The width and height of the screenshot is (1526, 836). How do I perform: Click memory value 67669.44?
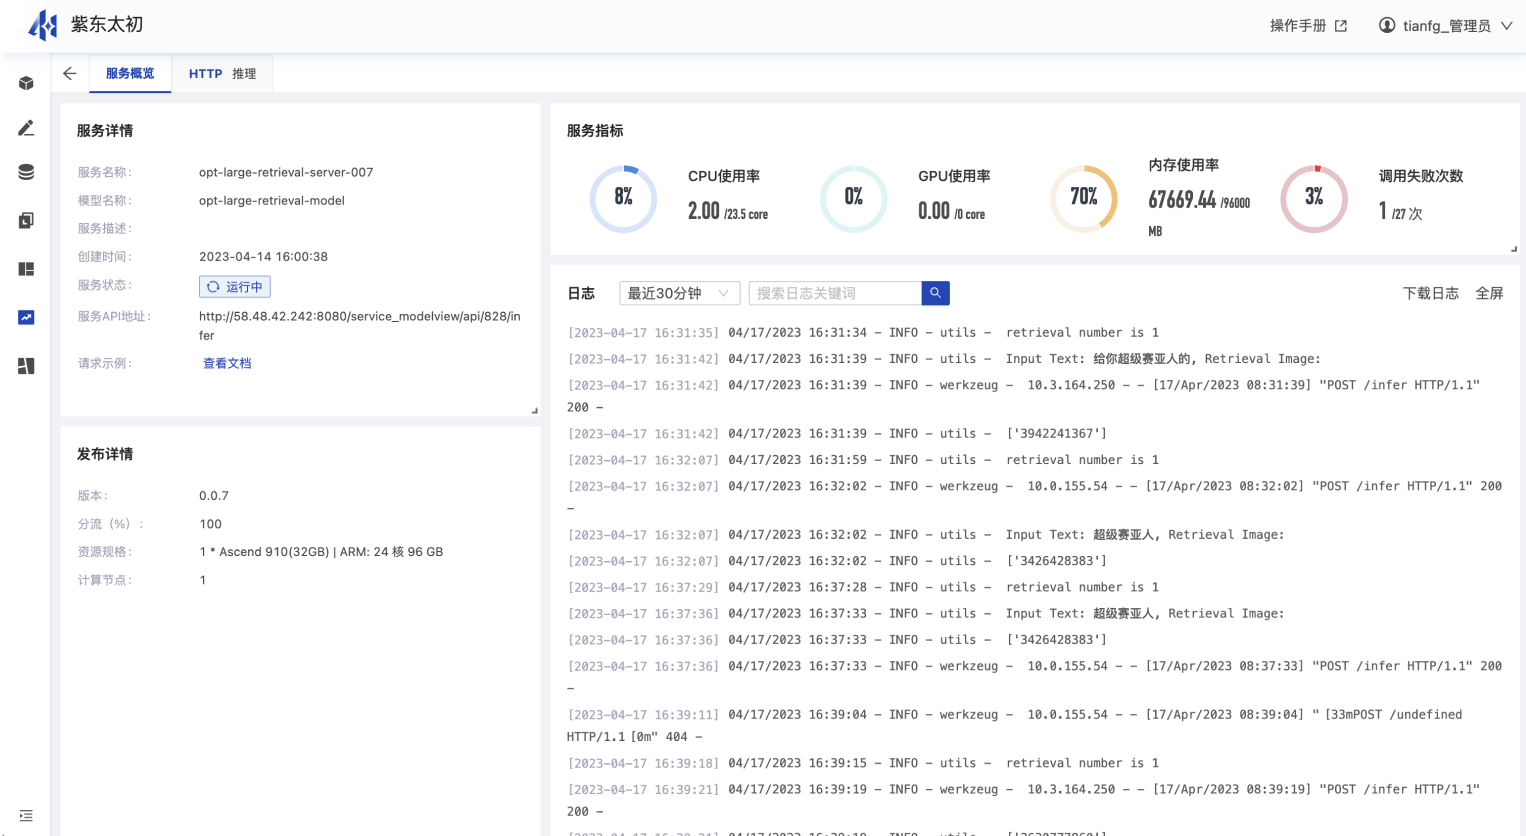pyautogui.click(x=1182, y=200)
